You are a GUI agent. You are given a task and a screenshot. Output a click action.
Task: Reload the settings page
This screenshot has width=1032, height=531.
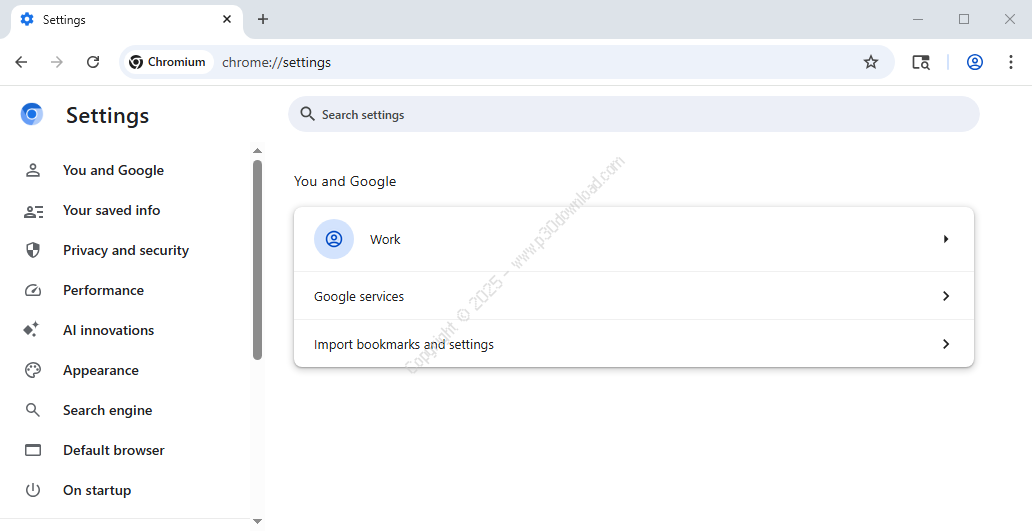click(x=93, y=62)
